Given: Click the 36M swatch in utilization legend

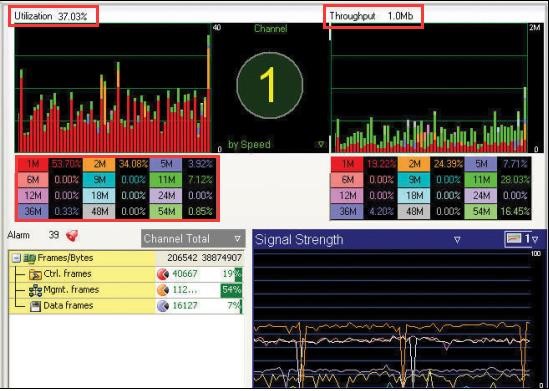Looking at the screenshot, I should (32, 211).
